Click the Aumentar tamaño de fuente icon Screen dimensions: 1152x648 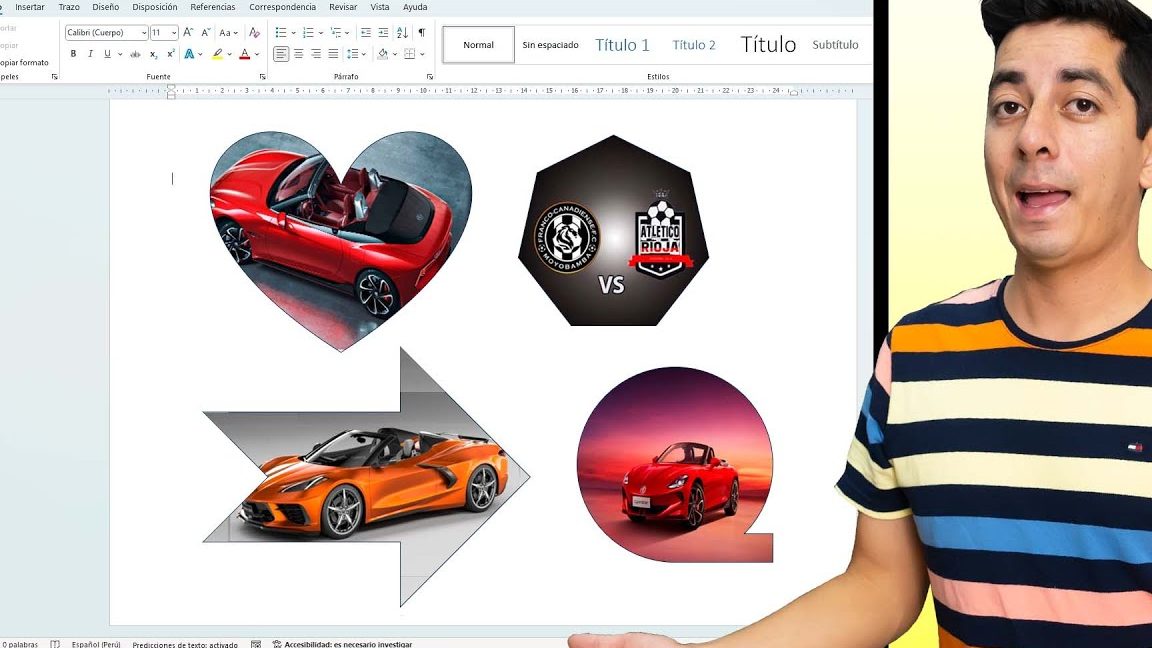(x=187, y=31)
